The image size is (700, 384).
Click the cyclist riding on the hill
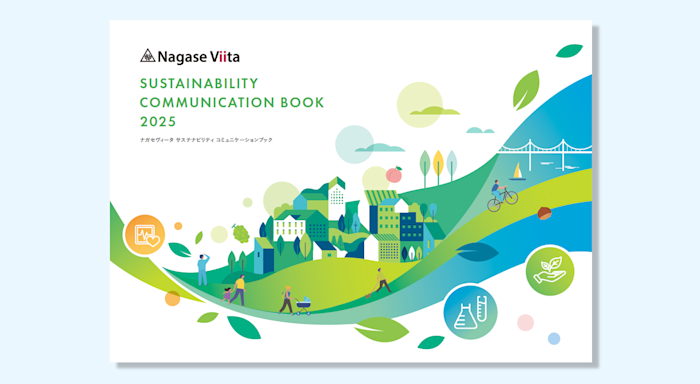tap(501, 195)
